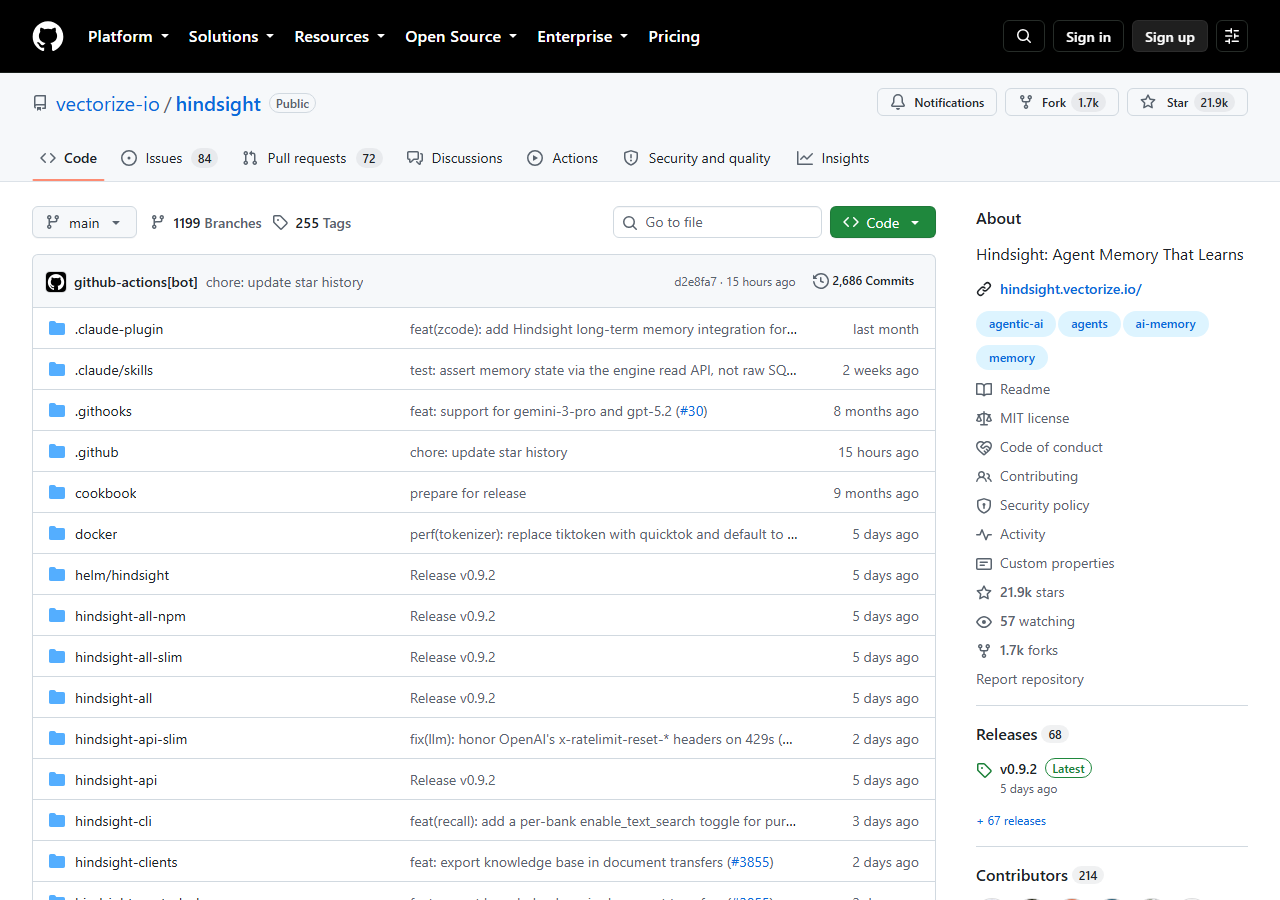Screen dimensions: 1280x900
Task: Expand the Open Source menu
Action: 461,36
